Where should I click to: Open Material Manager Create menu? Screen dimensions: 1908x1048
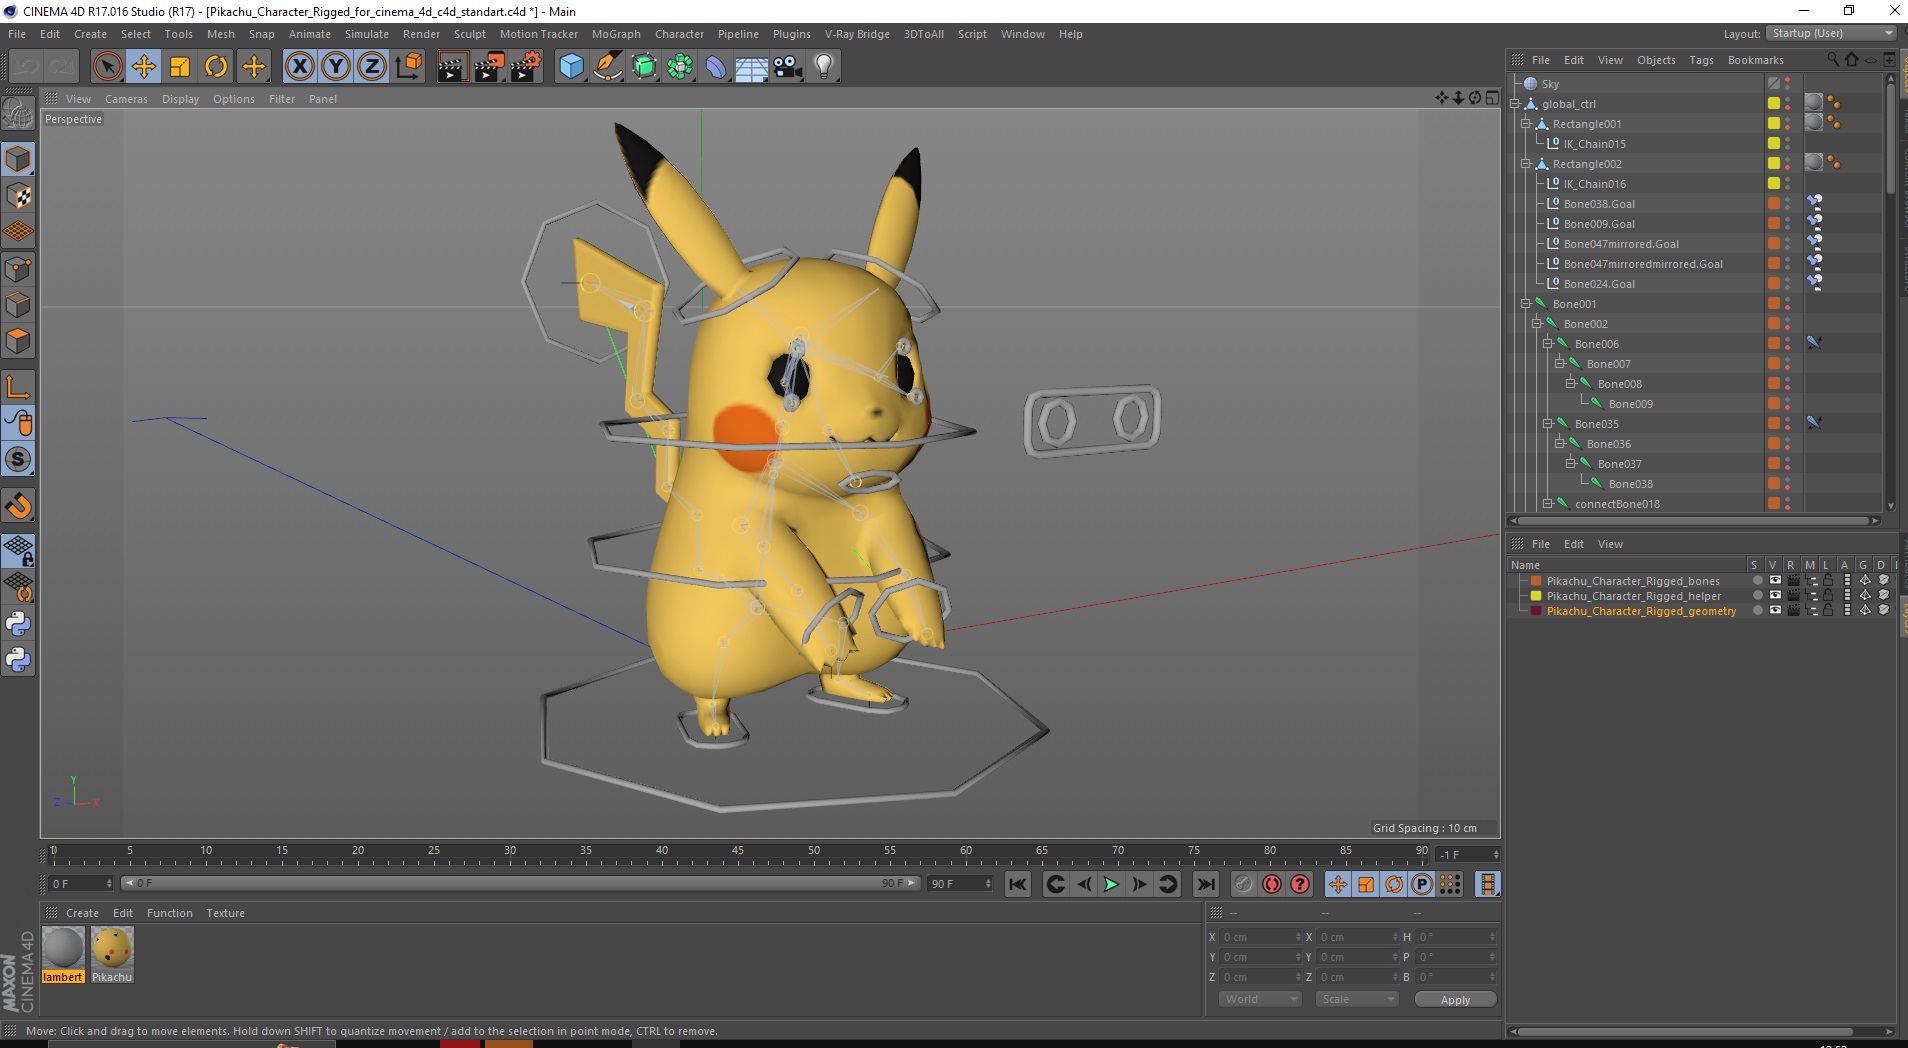tap(82, 913)
